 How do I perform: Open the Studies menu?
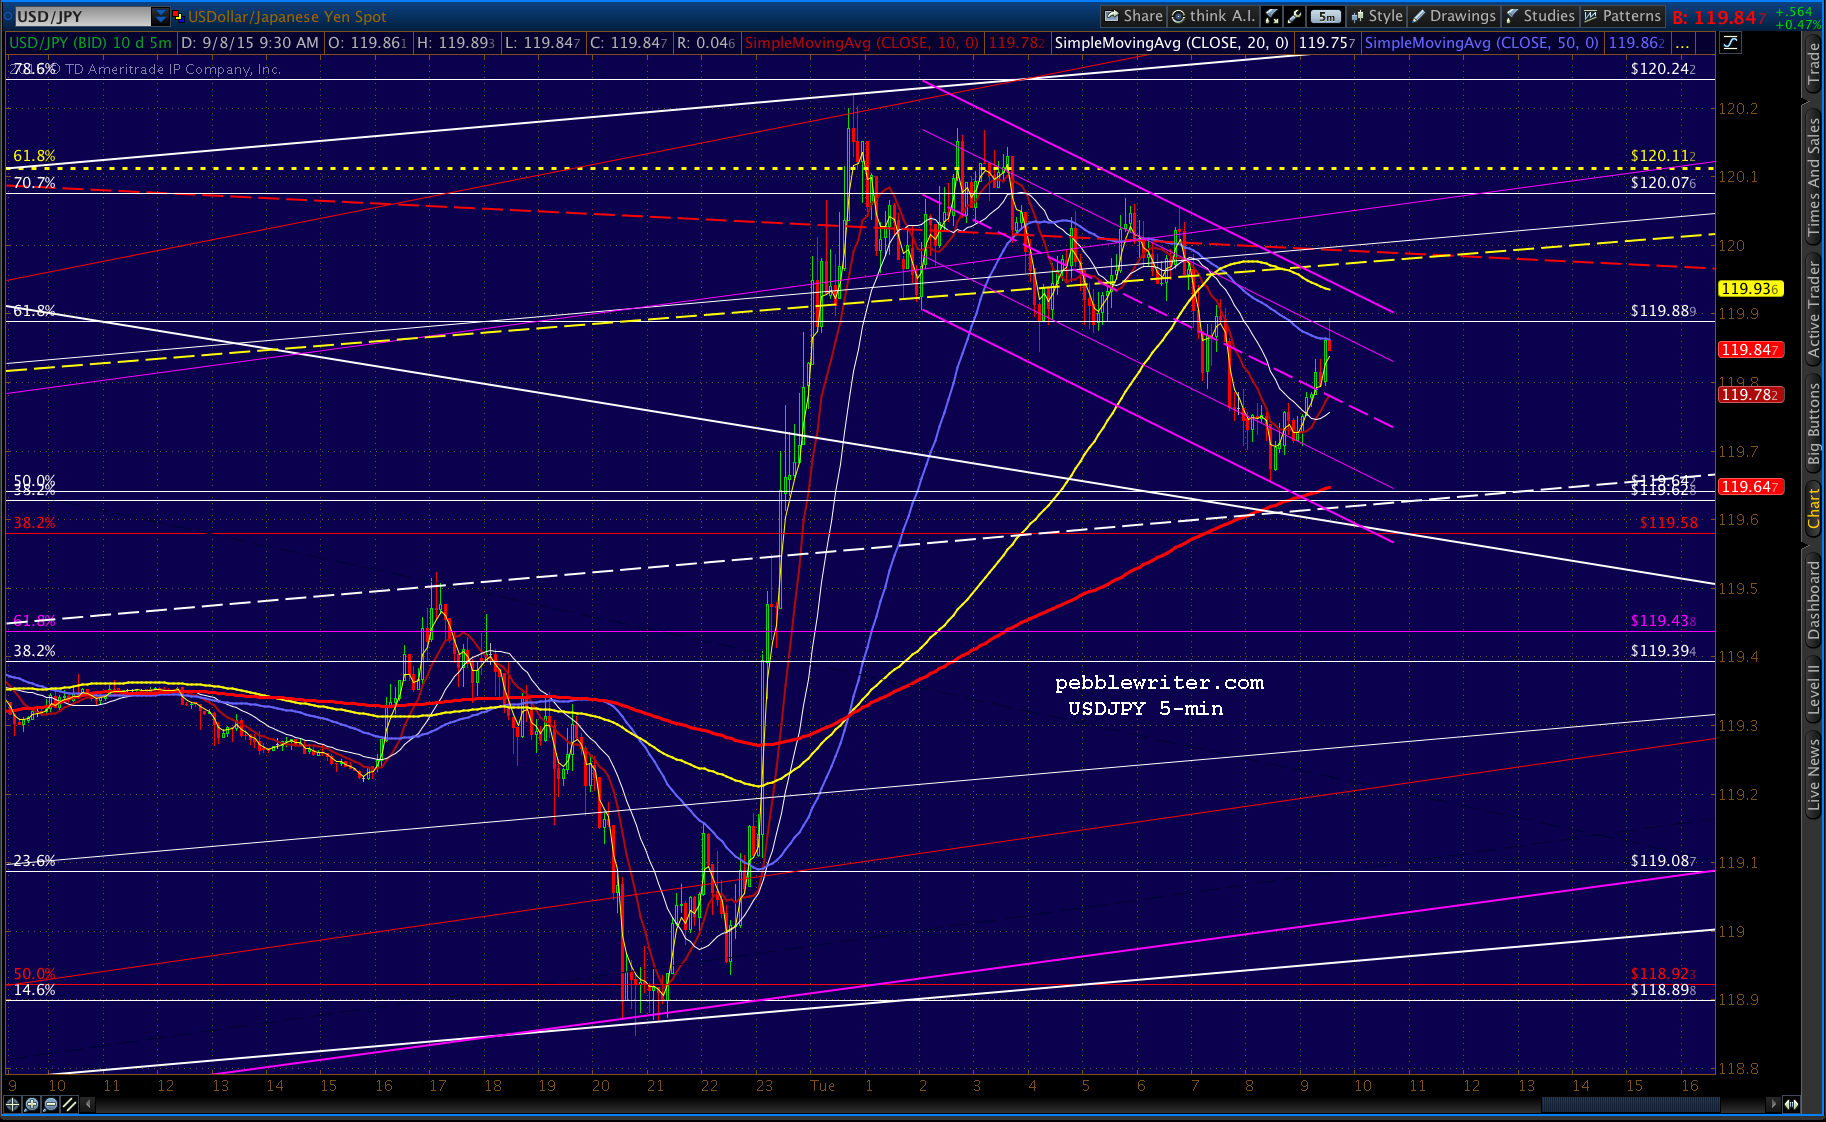click(x=1540, y=16)
